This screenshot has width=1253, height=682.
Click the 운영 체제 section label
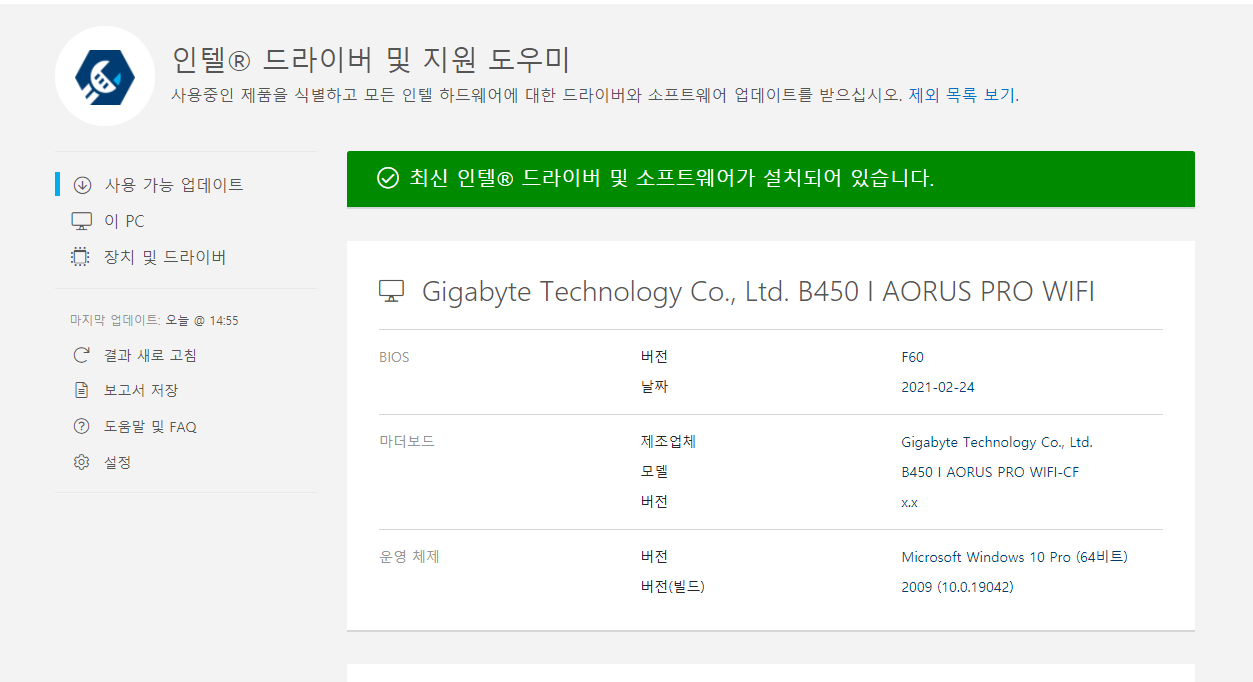point(409,556)
